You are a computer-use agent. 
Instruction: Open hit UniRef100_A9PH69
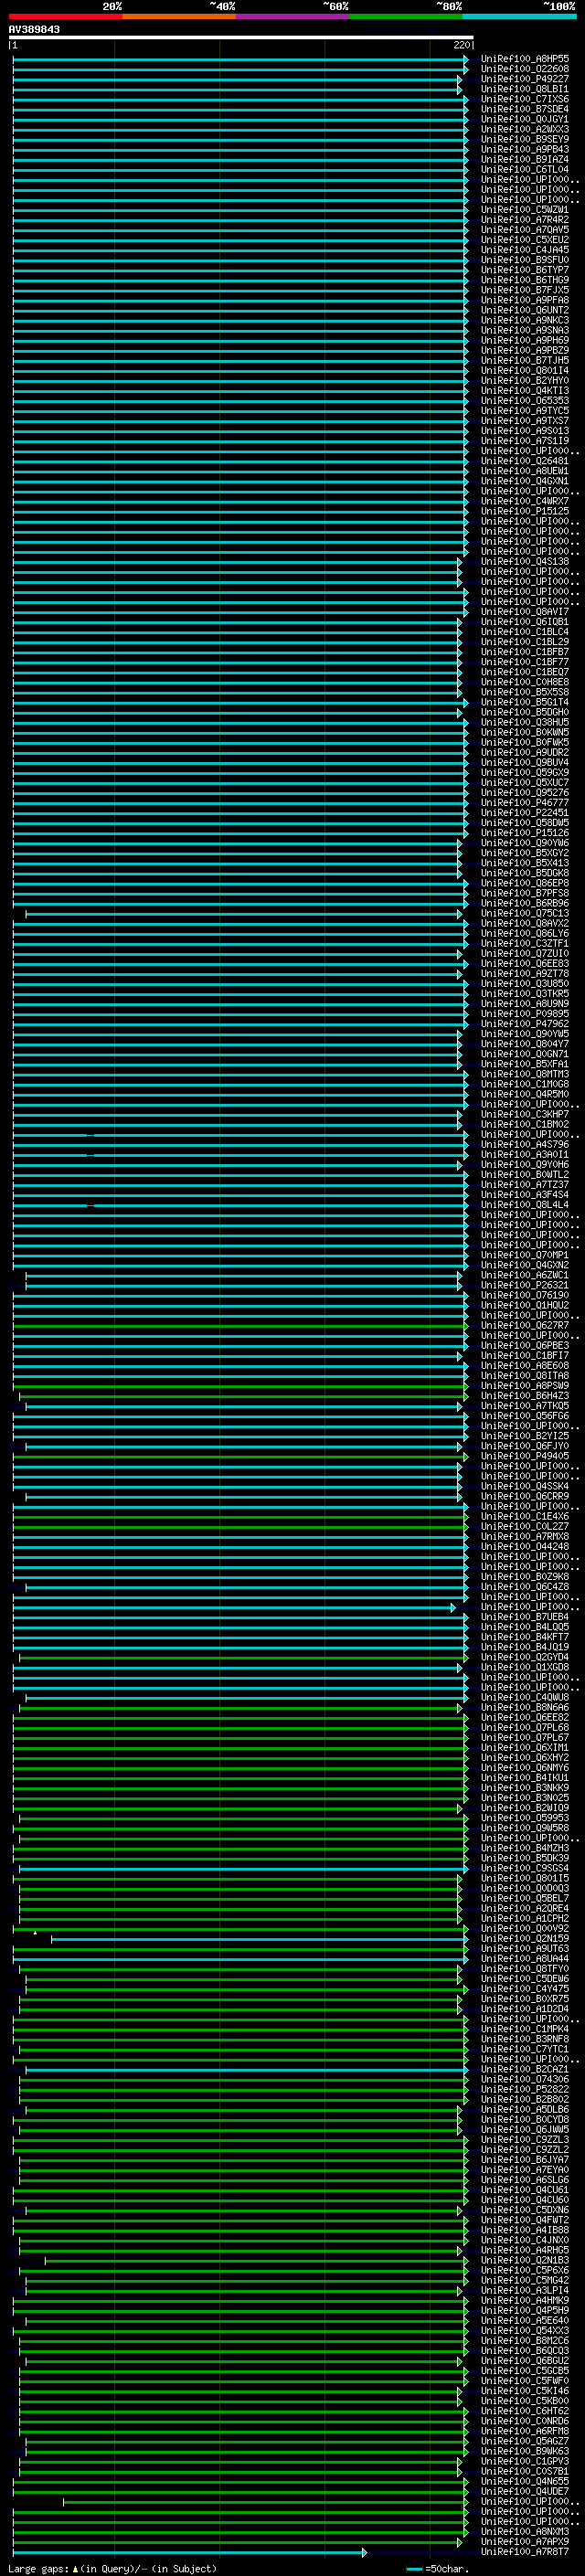[524, 340]
